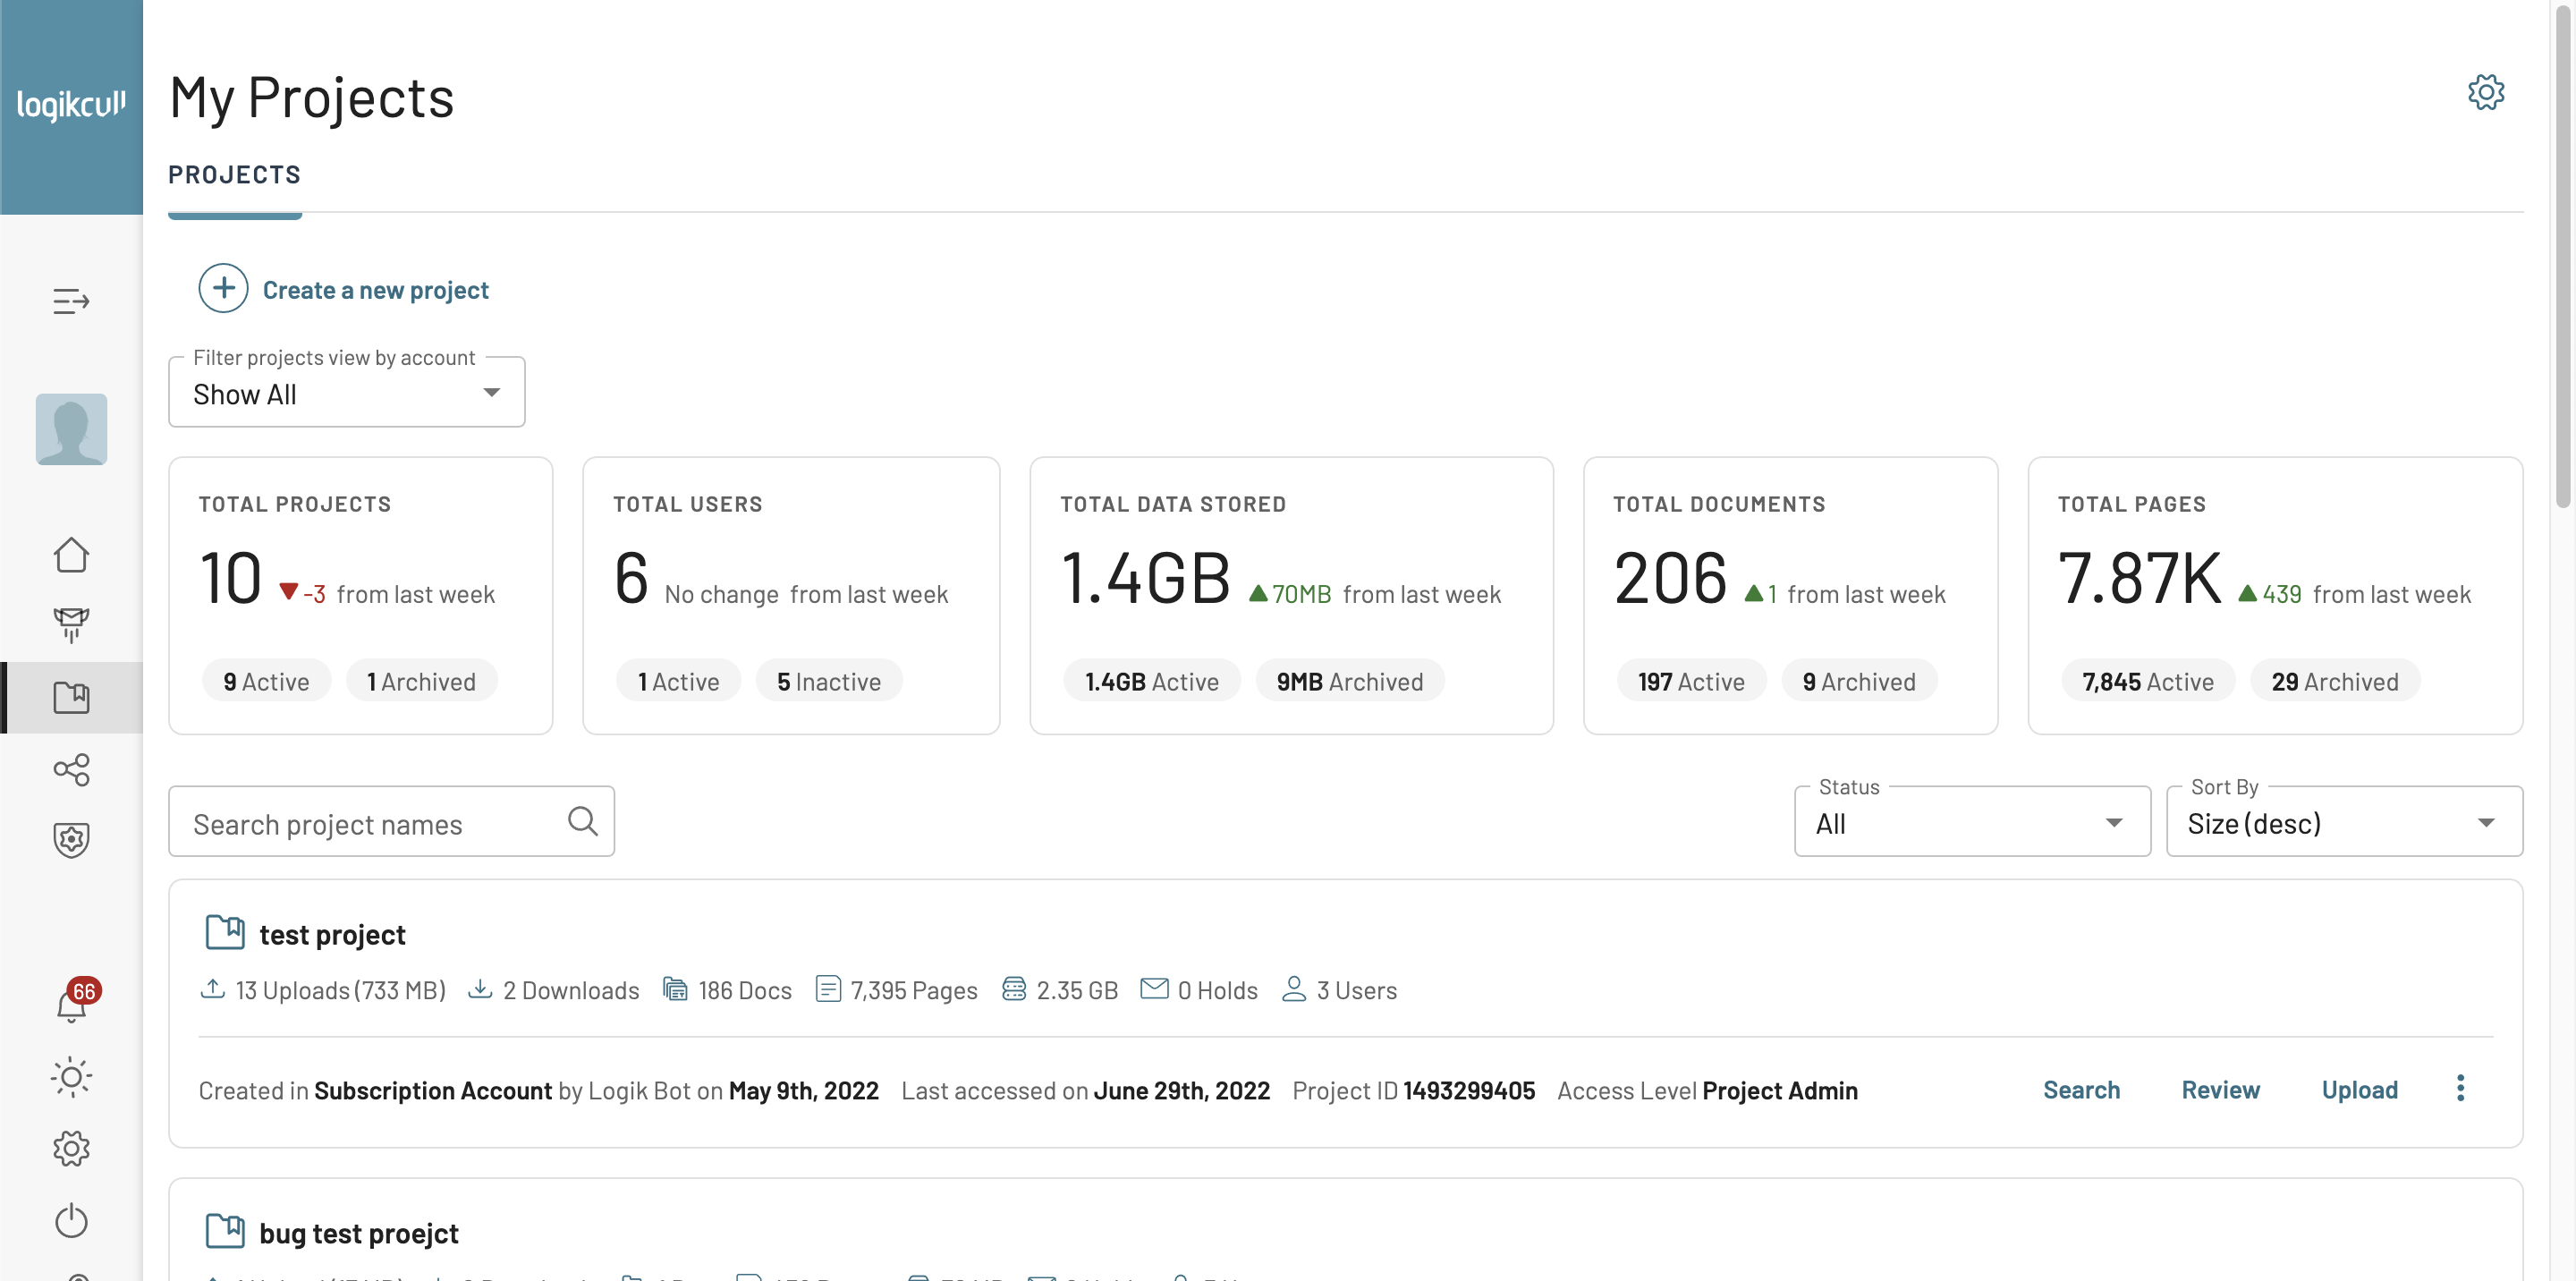Open the Projects folder icon in sidebar
Screen dimensions: 2576x1281
point(71,697)
